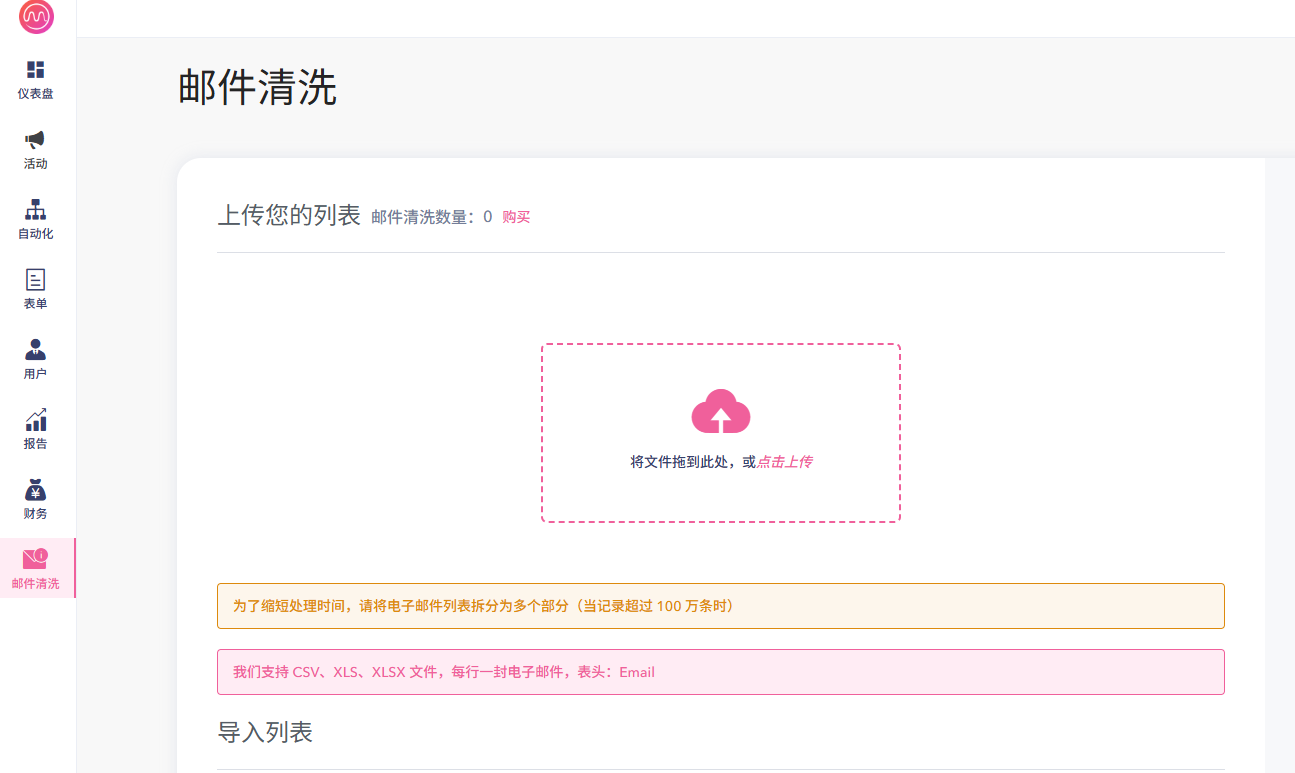The image size is (1295, 773).
Task: Click the alert badge on envelope icon
Action: pyautogui.click(x=41, y=555)
